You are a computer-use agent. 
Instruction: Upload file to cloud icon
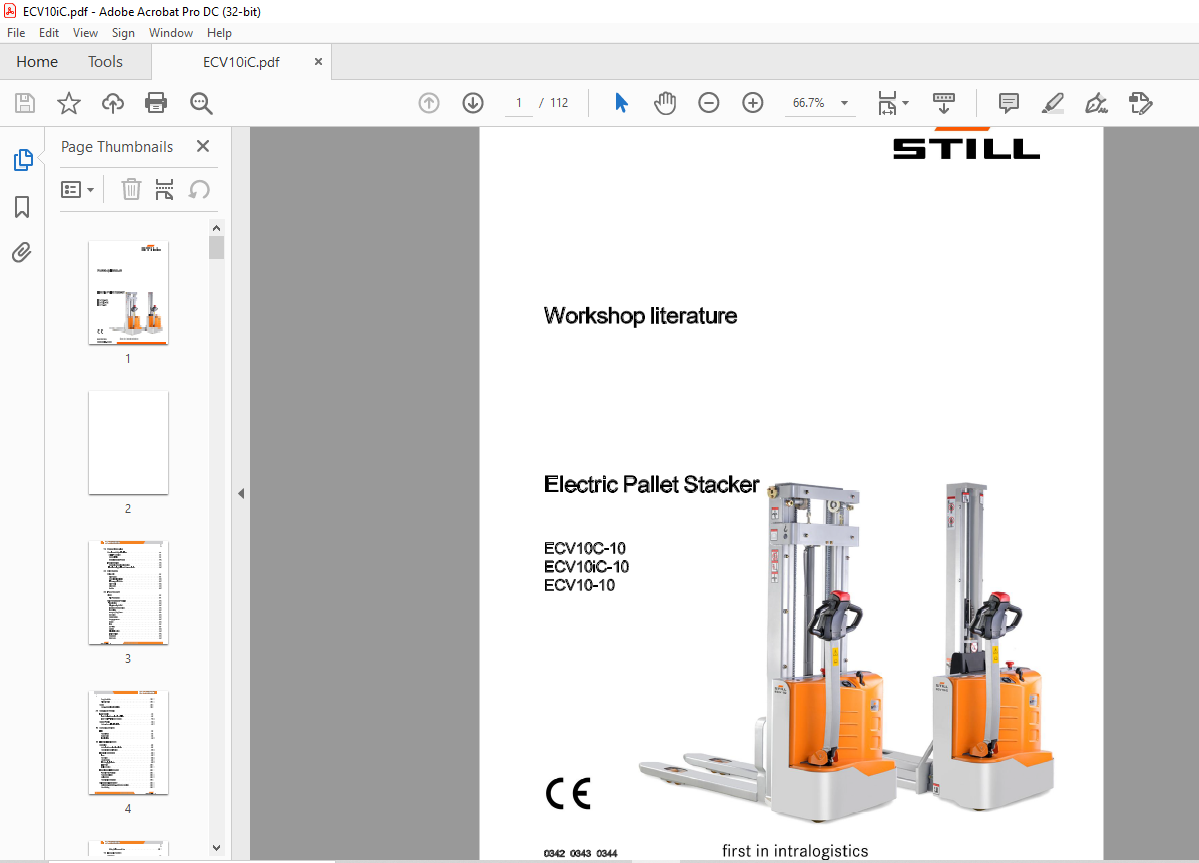[x=112, y=103]
